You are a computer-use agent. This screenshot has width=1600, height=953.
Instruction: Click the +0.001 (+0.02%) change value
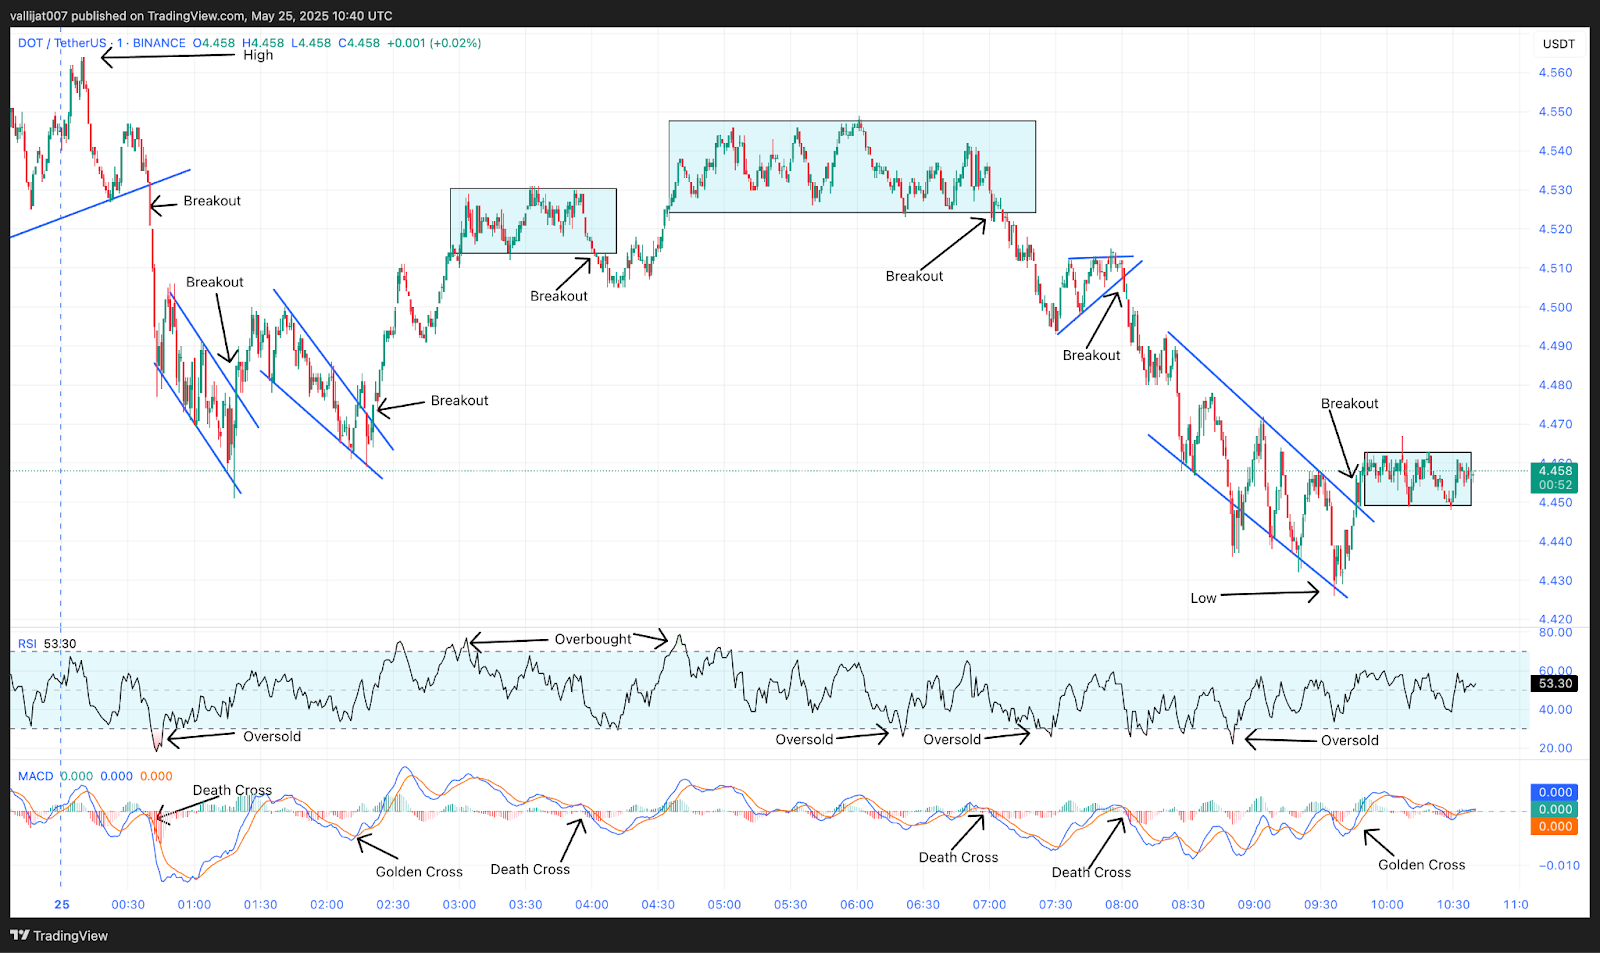coord(434,43)
